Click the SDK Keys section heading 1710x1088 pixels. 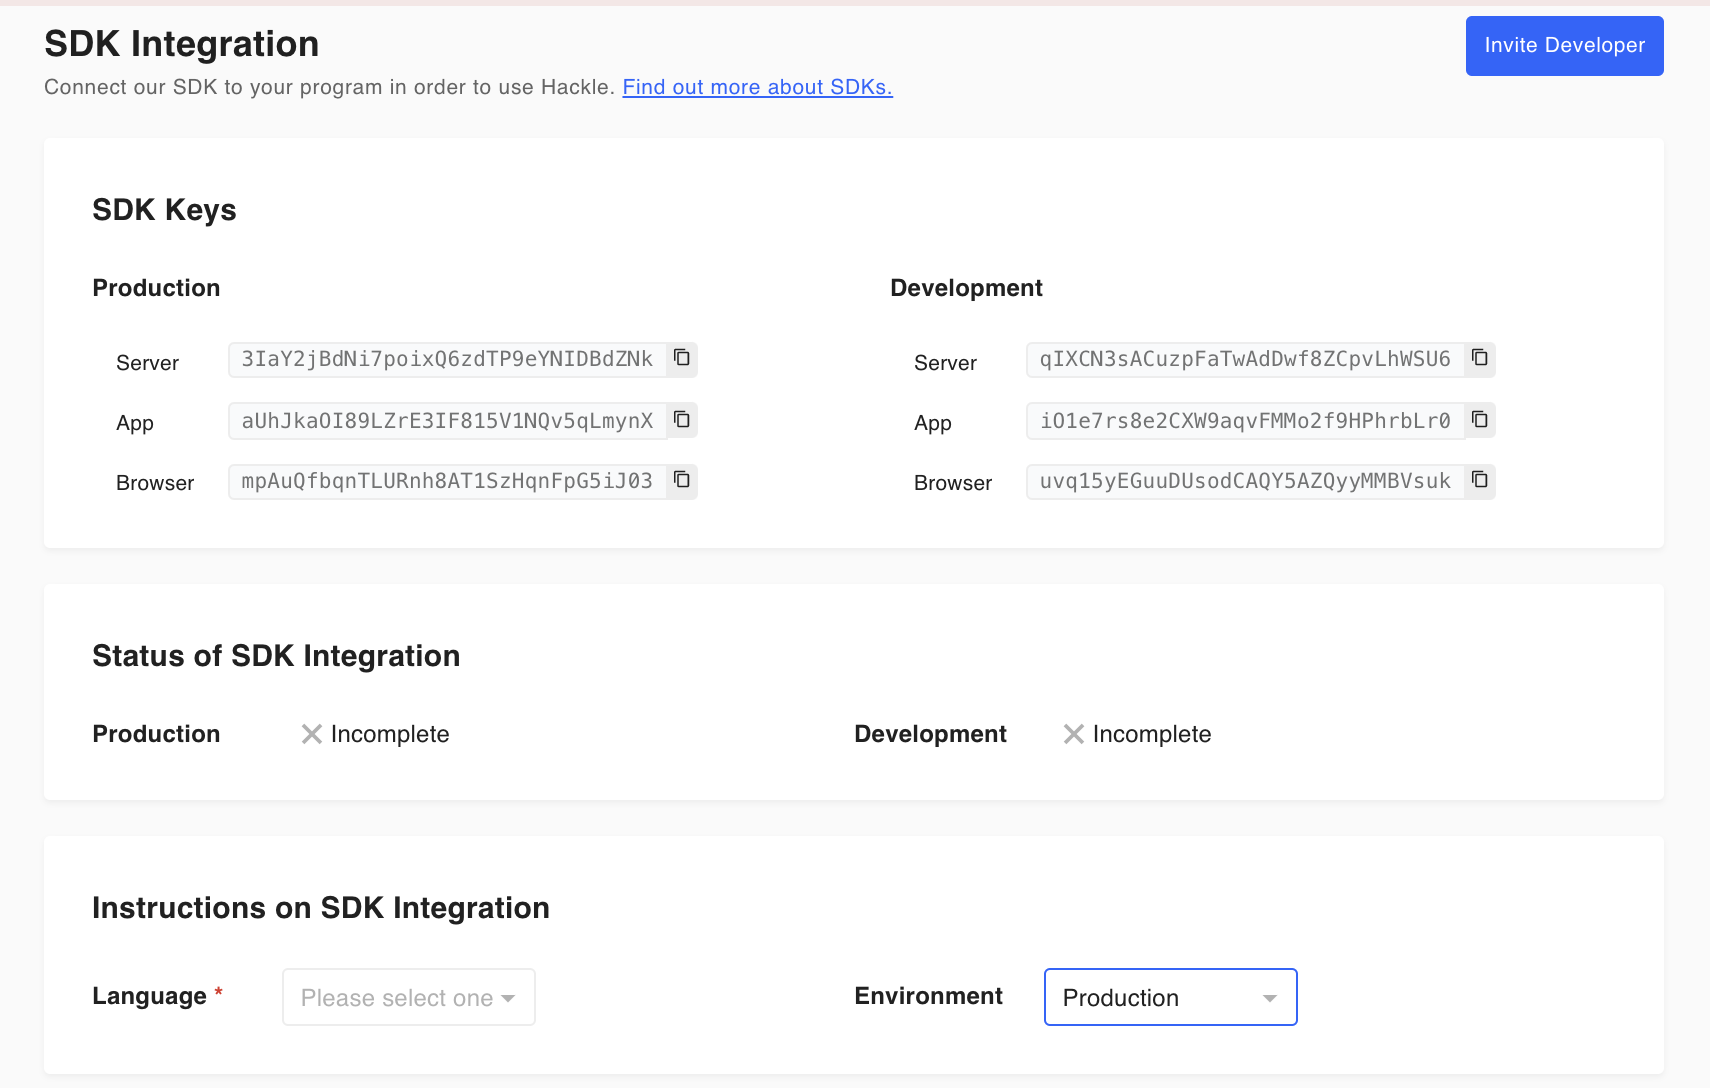(165, 210)
